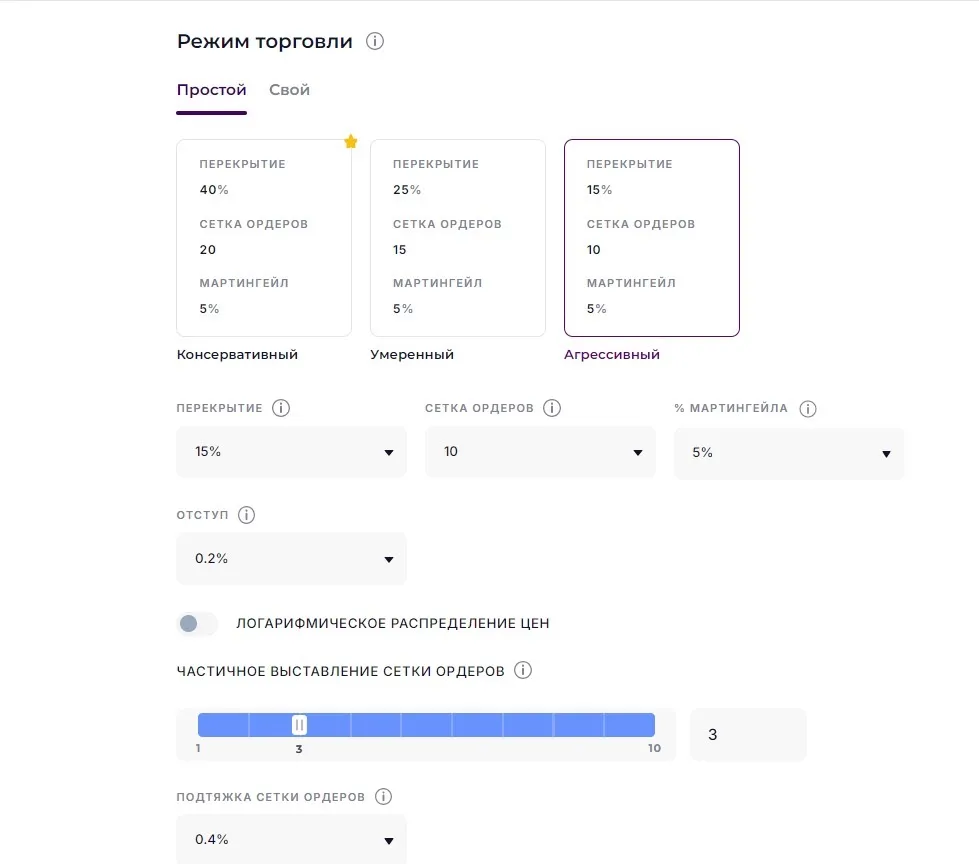This screenshot has width=979, height=864.
Task: Click info icon for частичное выставление сетки
Action: pos(523,671)
